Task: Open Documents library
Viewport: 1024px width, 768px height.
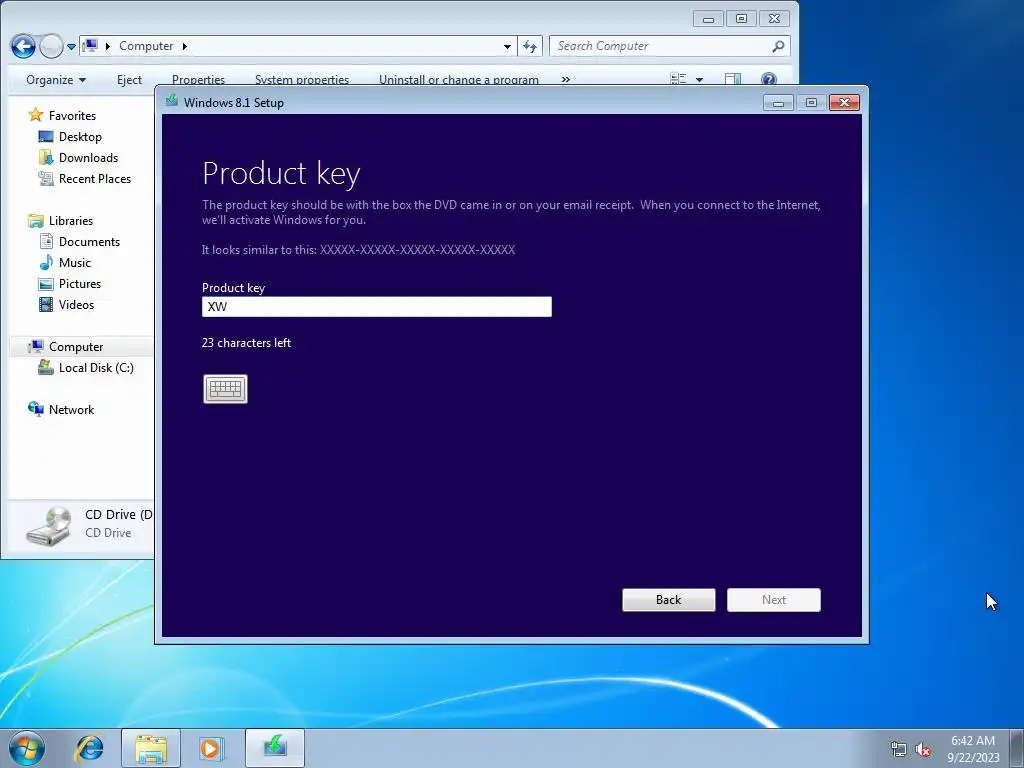Action: click(89, 242)
